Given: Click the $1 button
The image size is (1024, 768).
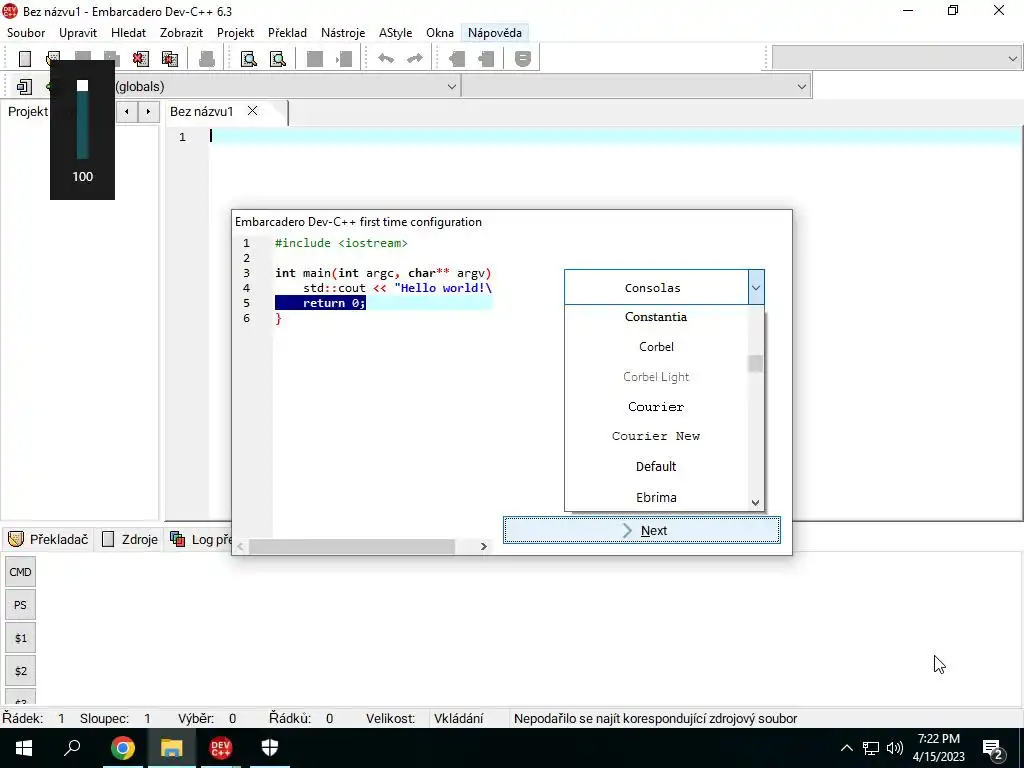Looking at the screenshot, I should (x=20, y=638).
